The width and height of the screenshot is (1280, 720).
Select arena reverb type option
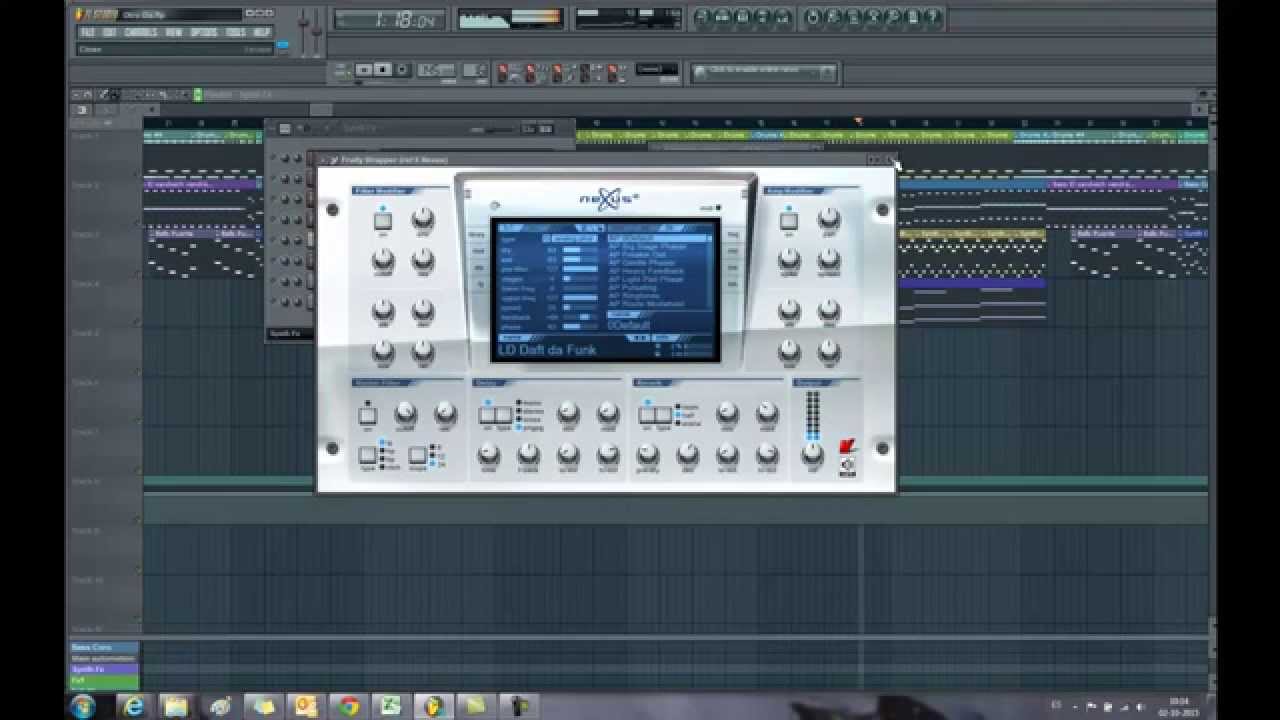tap(687, 423)
